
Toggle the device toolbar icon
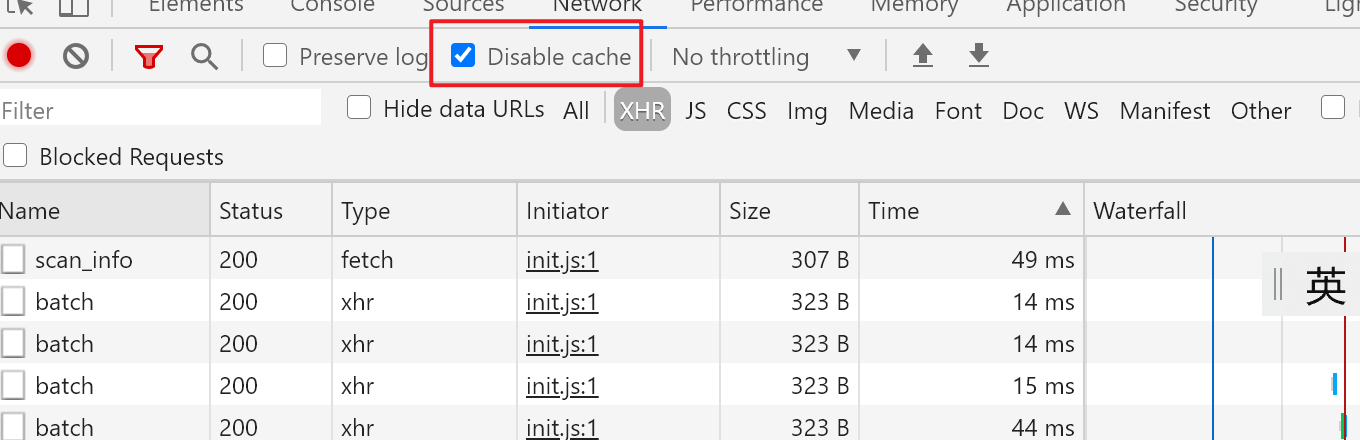click(x=73, y=6)
